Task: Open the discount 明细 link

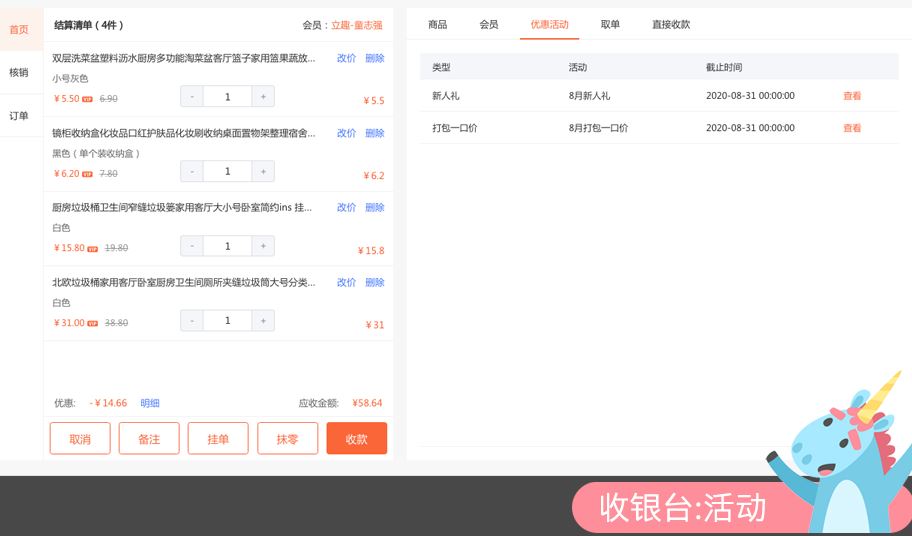Action: (x=150, y=403)
